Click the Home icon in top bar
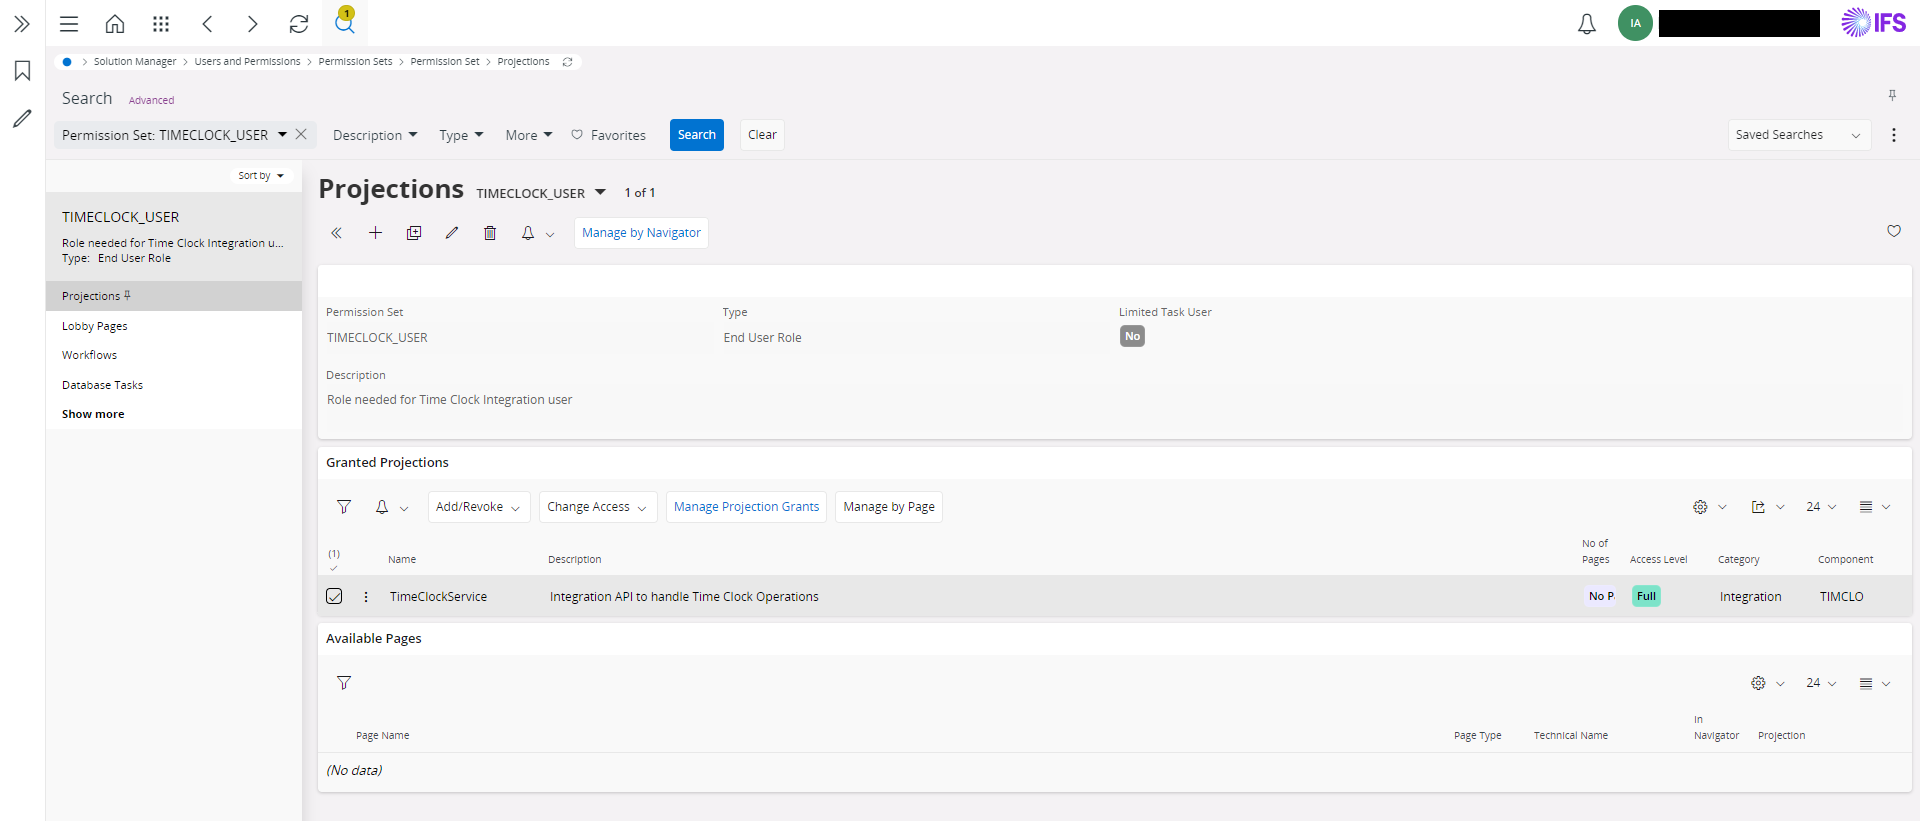This screenshot has width=1920, height=821. pyautogui.click(x=115, y=24)
